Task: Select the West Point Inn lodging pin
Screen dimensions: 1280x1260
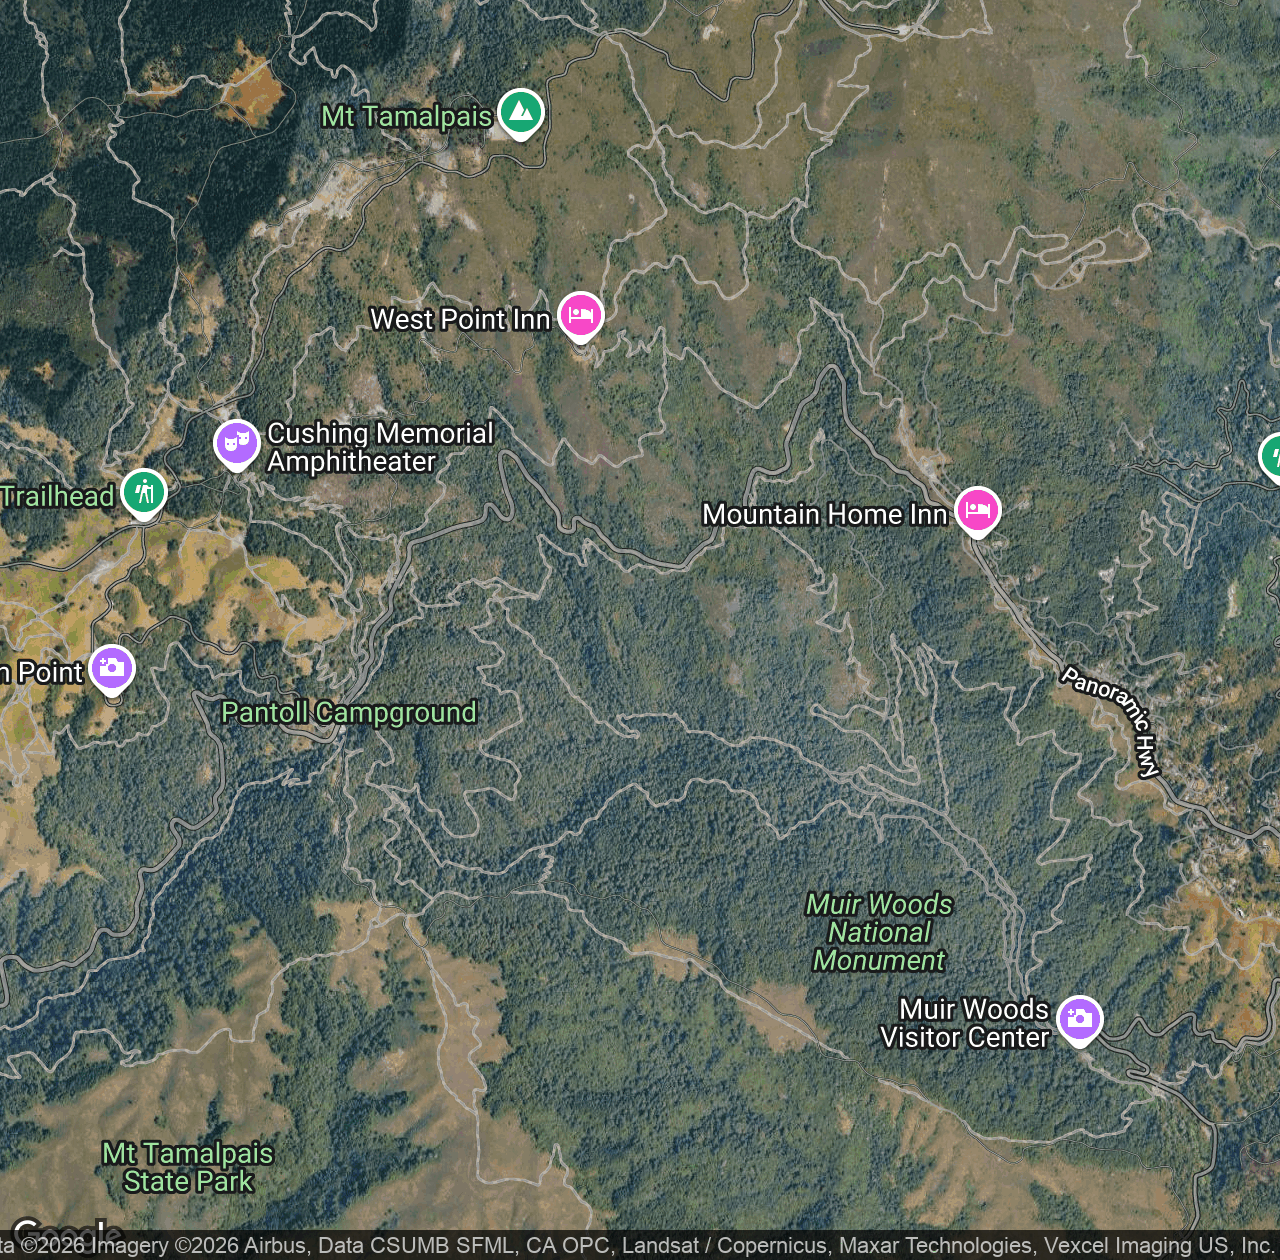Action: (x=580, y=317)
